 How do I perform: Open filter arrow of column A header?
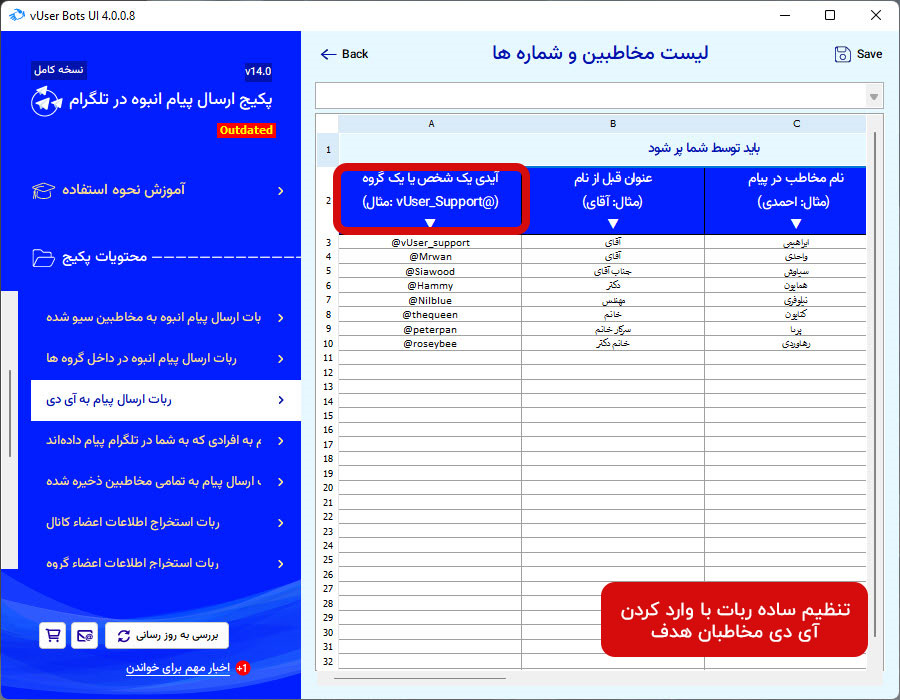pos(430,223)
